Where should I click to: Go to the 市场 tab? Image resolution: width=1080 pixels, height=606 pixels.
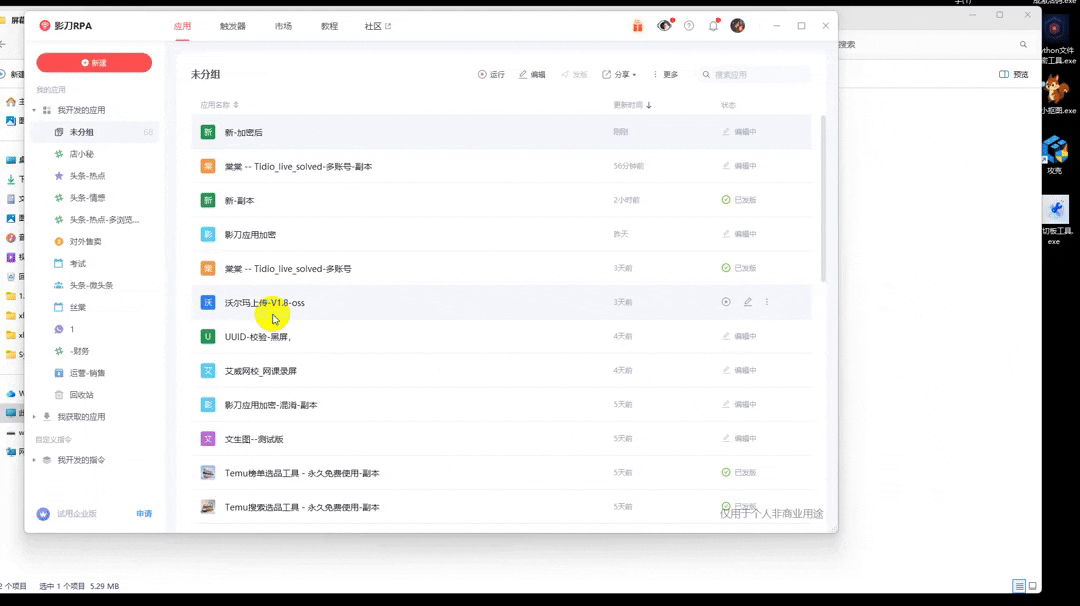[x=283, y=26]
